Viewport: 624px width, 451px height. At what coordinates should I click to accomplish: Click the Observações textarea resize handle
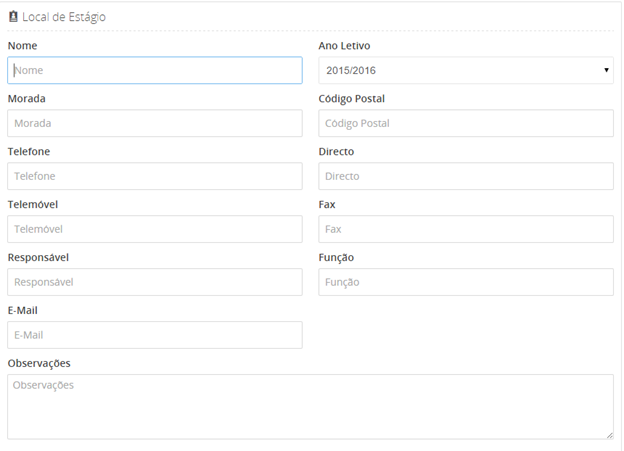tap(609, 434)
